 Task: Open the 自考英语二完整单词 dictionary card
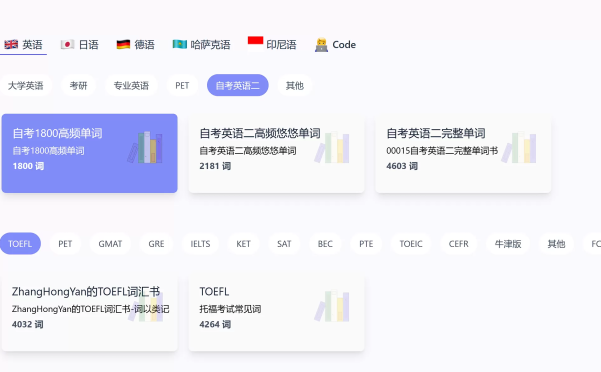coord(463,153)
